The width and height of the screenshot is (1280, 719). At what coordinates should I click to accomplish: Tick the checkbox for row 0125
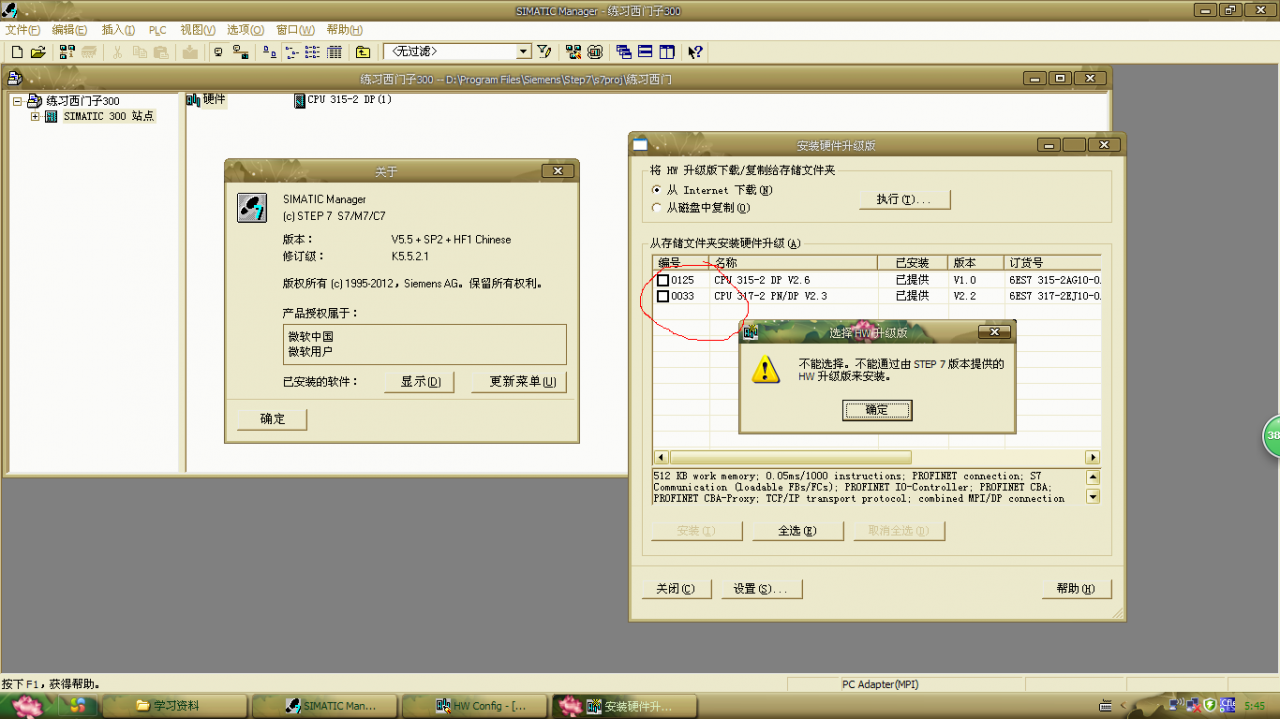(663, 280)
